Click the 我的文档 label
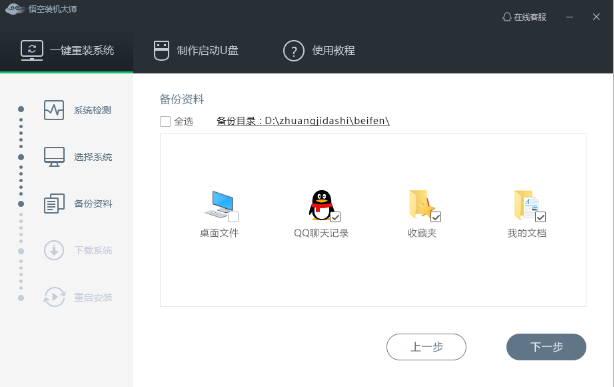The height and width of the screenshot is (387, 614). coord(527,233)
